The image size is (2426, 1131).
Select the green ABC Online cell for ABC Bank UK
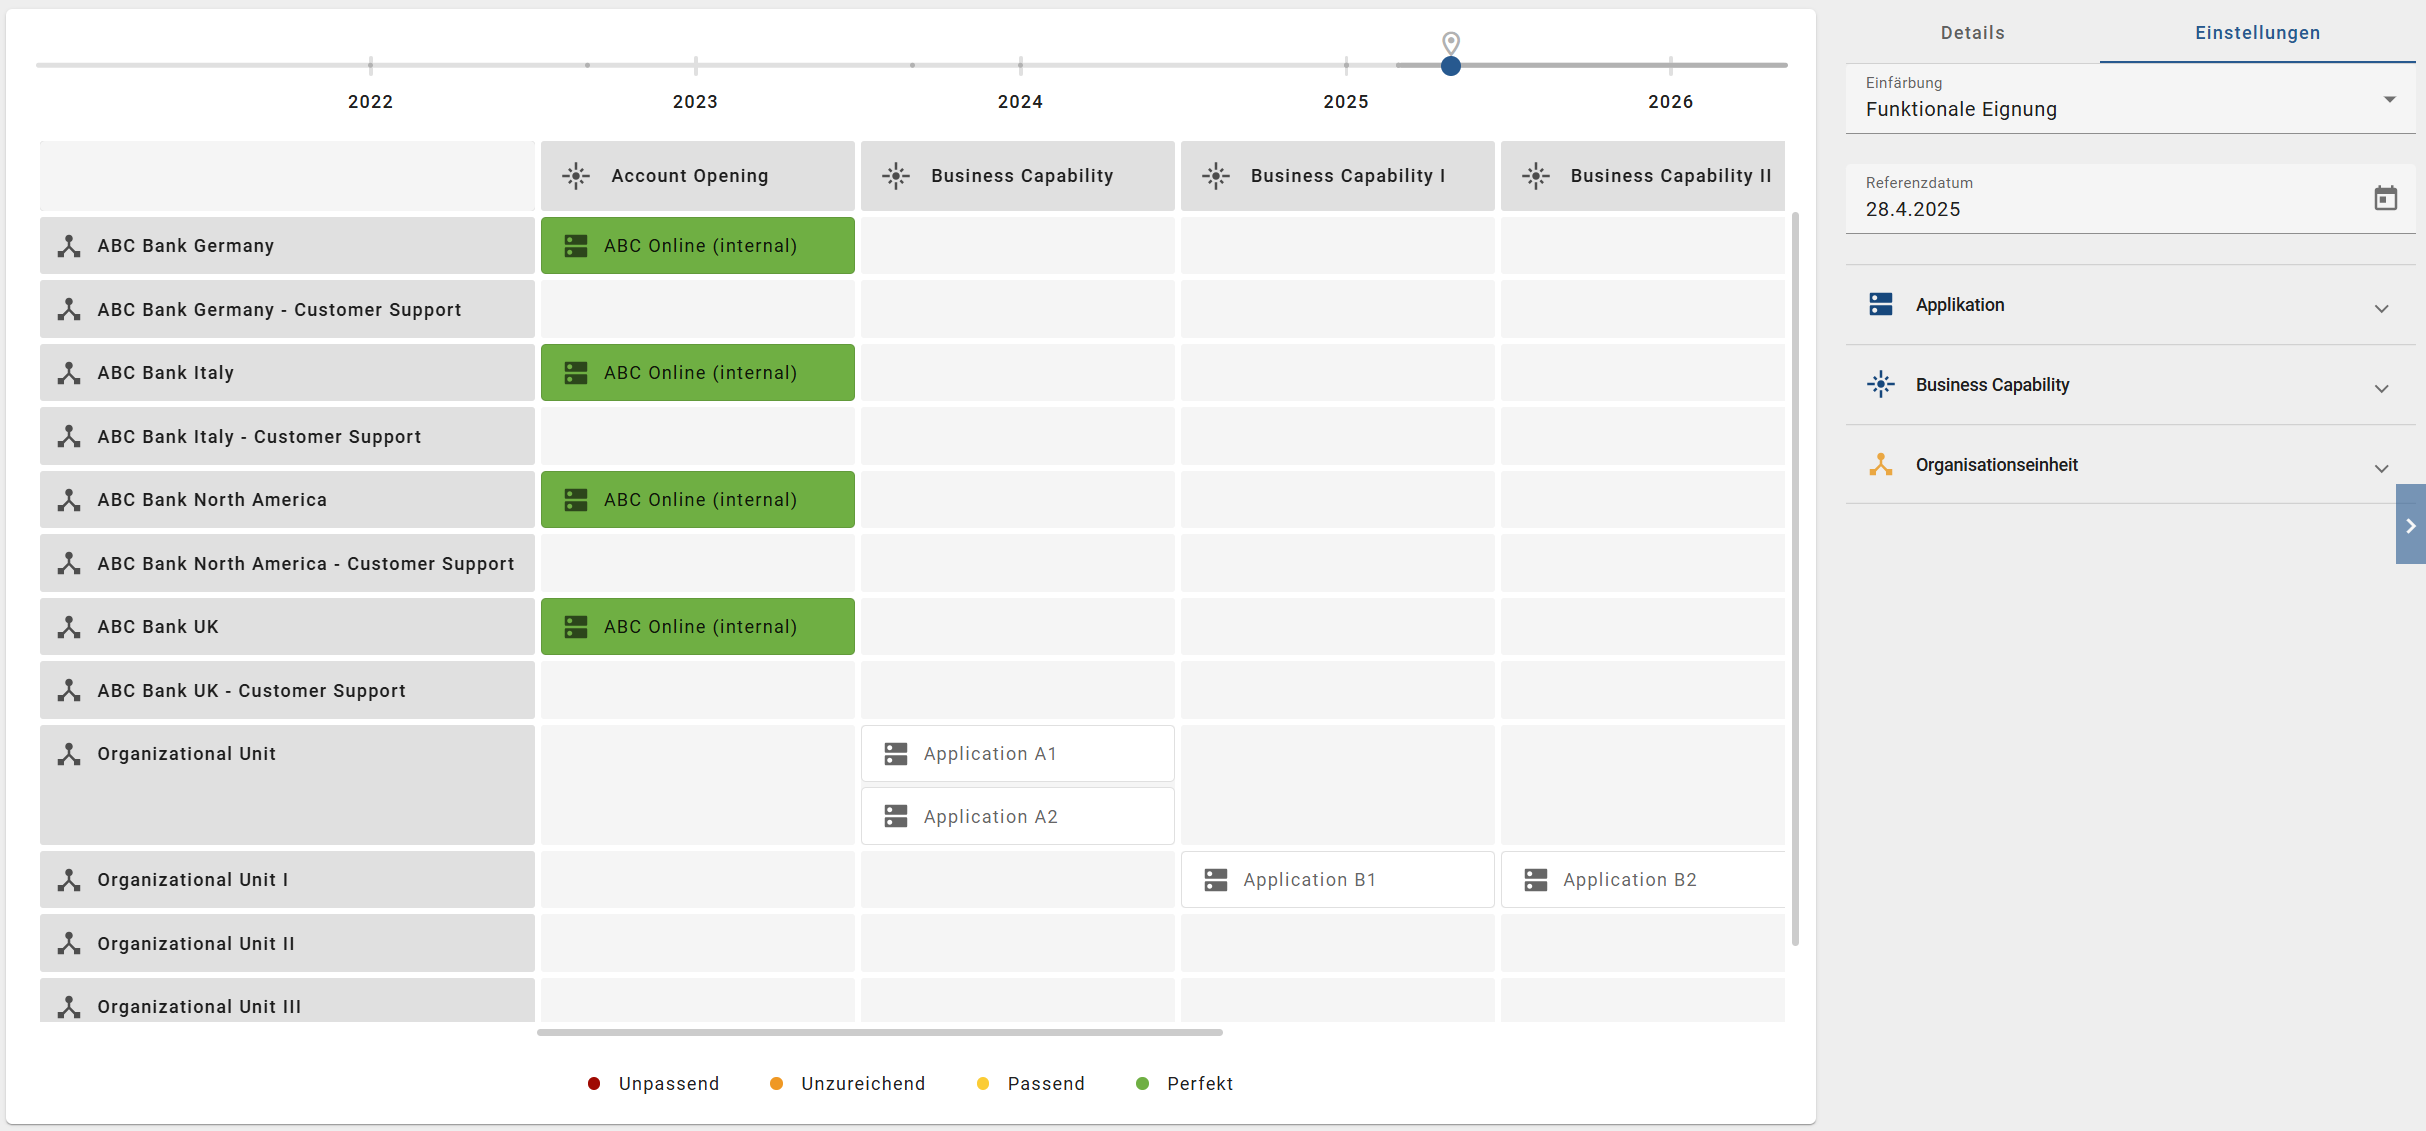[697, 626]
